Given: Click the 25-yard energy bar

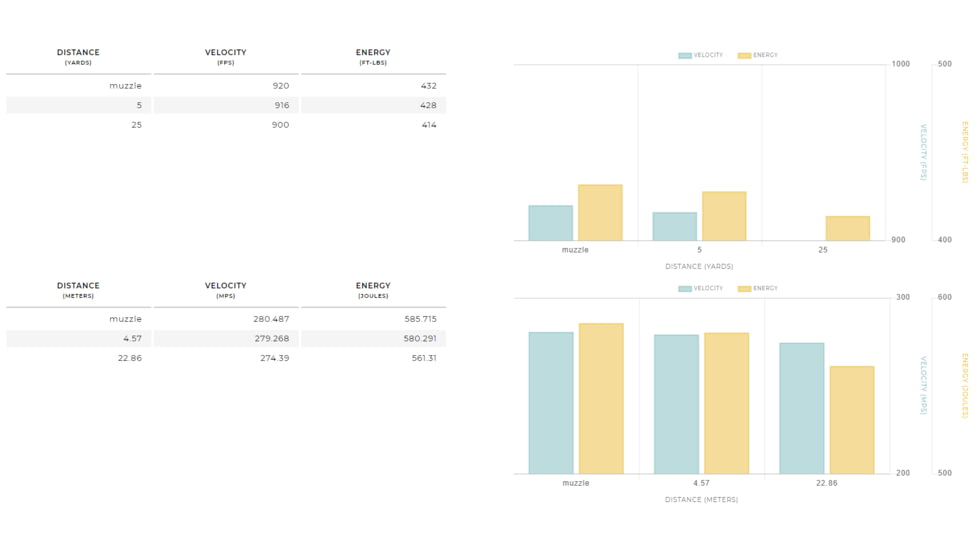Looking at the screenshot, I should click(x=847, y=228).
